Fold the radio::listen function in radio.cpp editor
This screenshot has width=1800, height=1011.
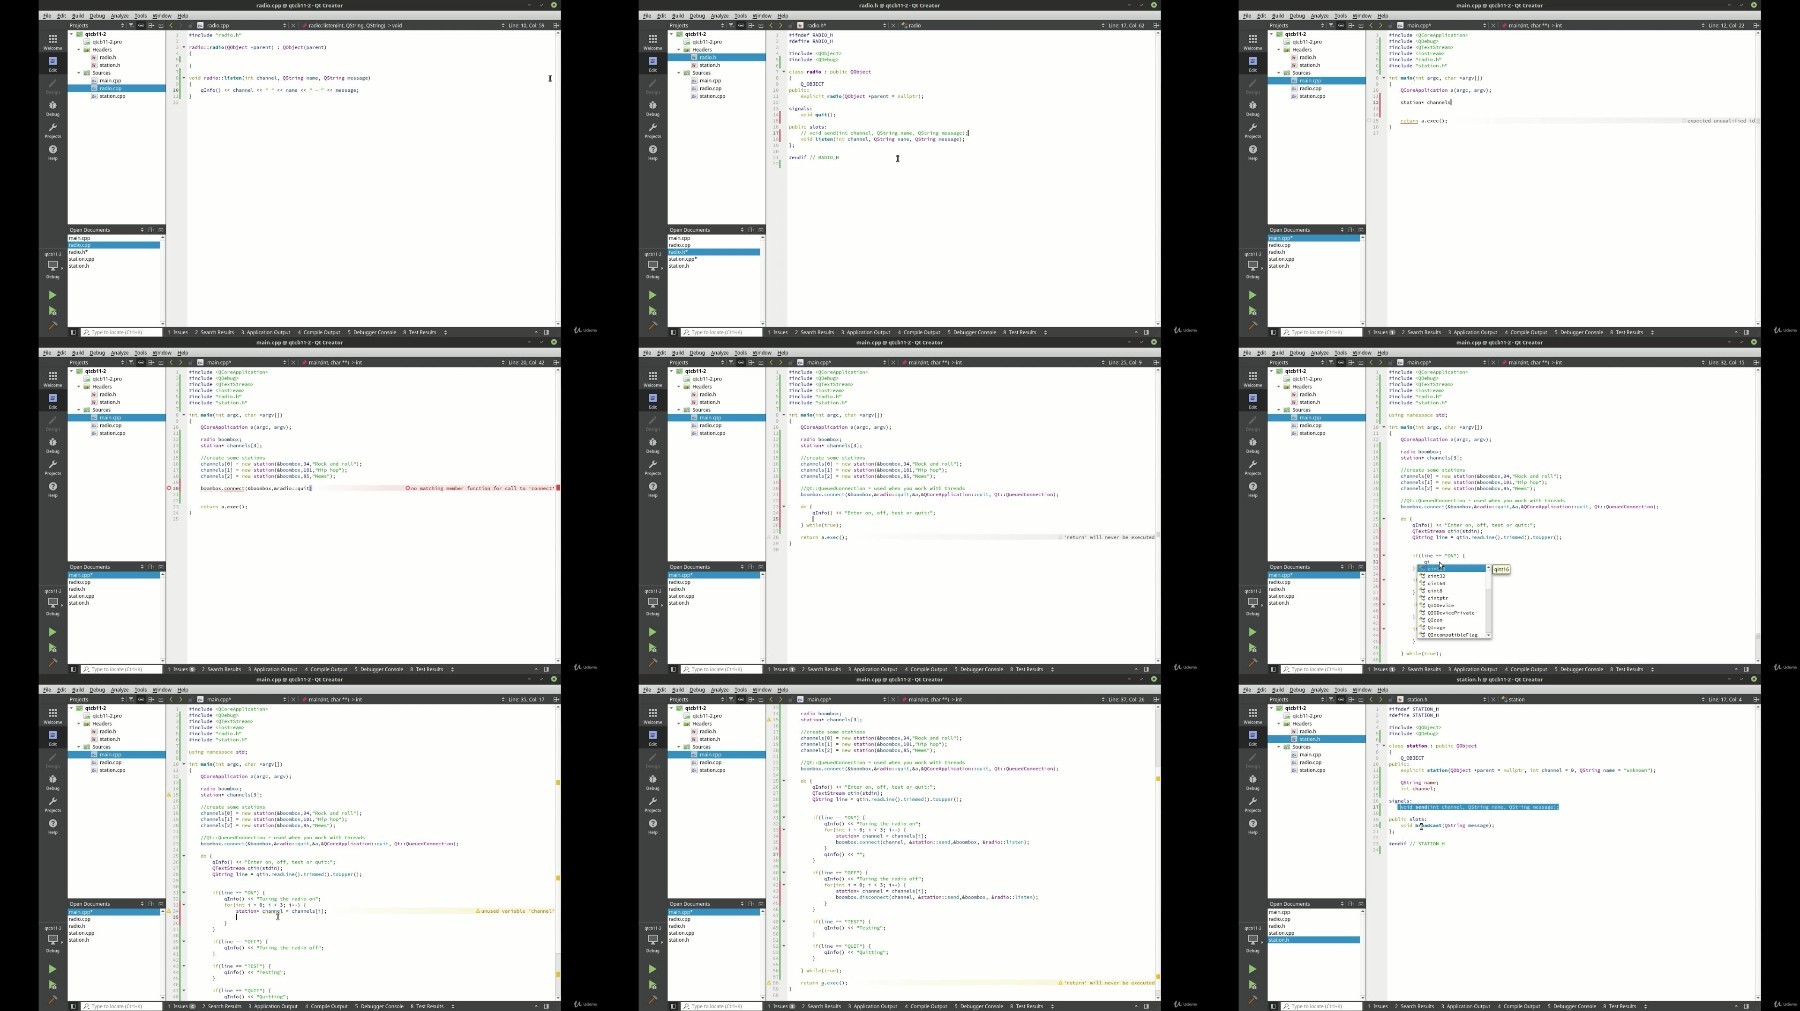coord(184,78)
